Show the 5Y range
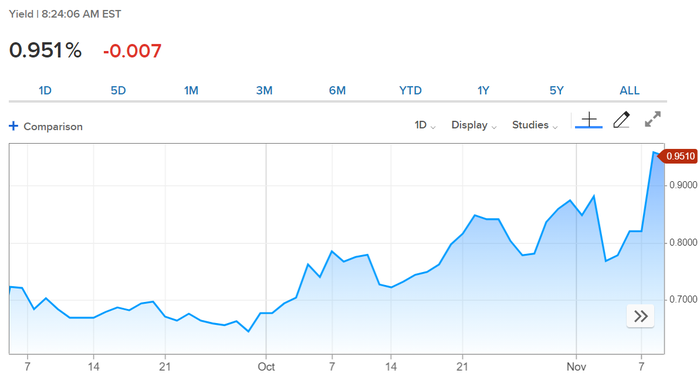700x387 pixels. pos(556,91)
